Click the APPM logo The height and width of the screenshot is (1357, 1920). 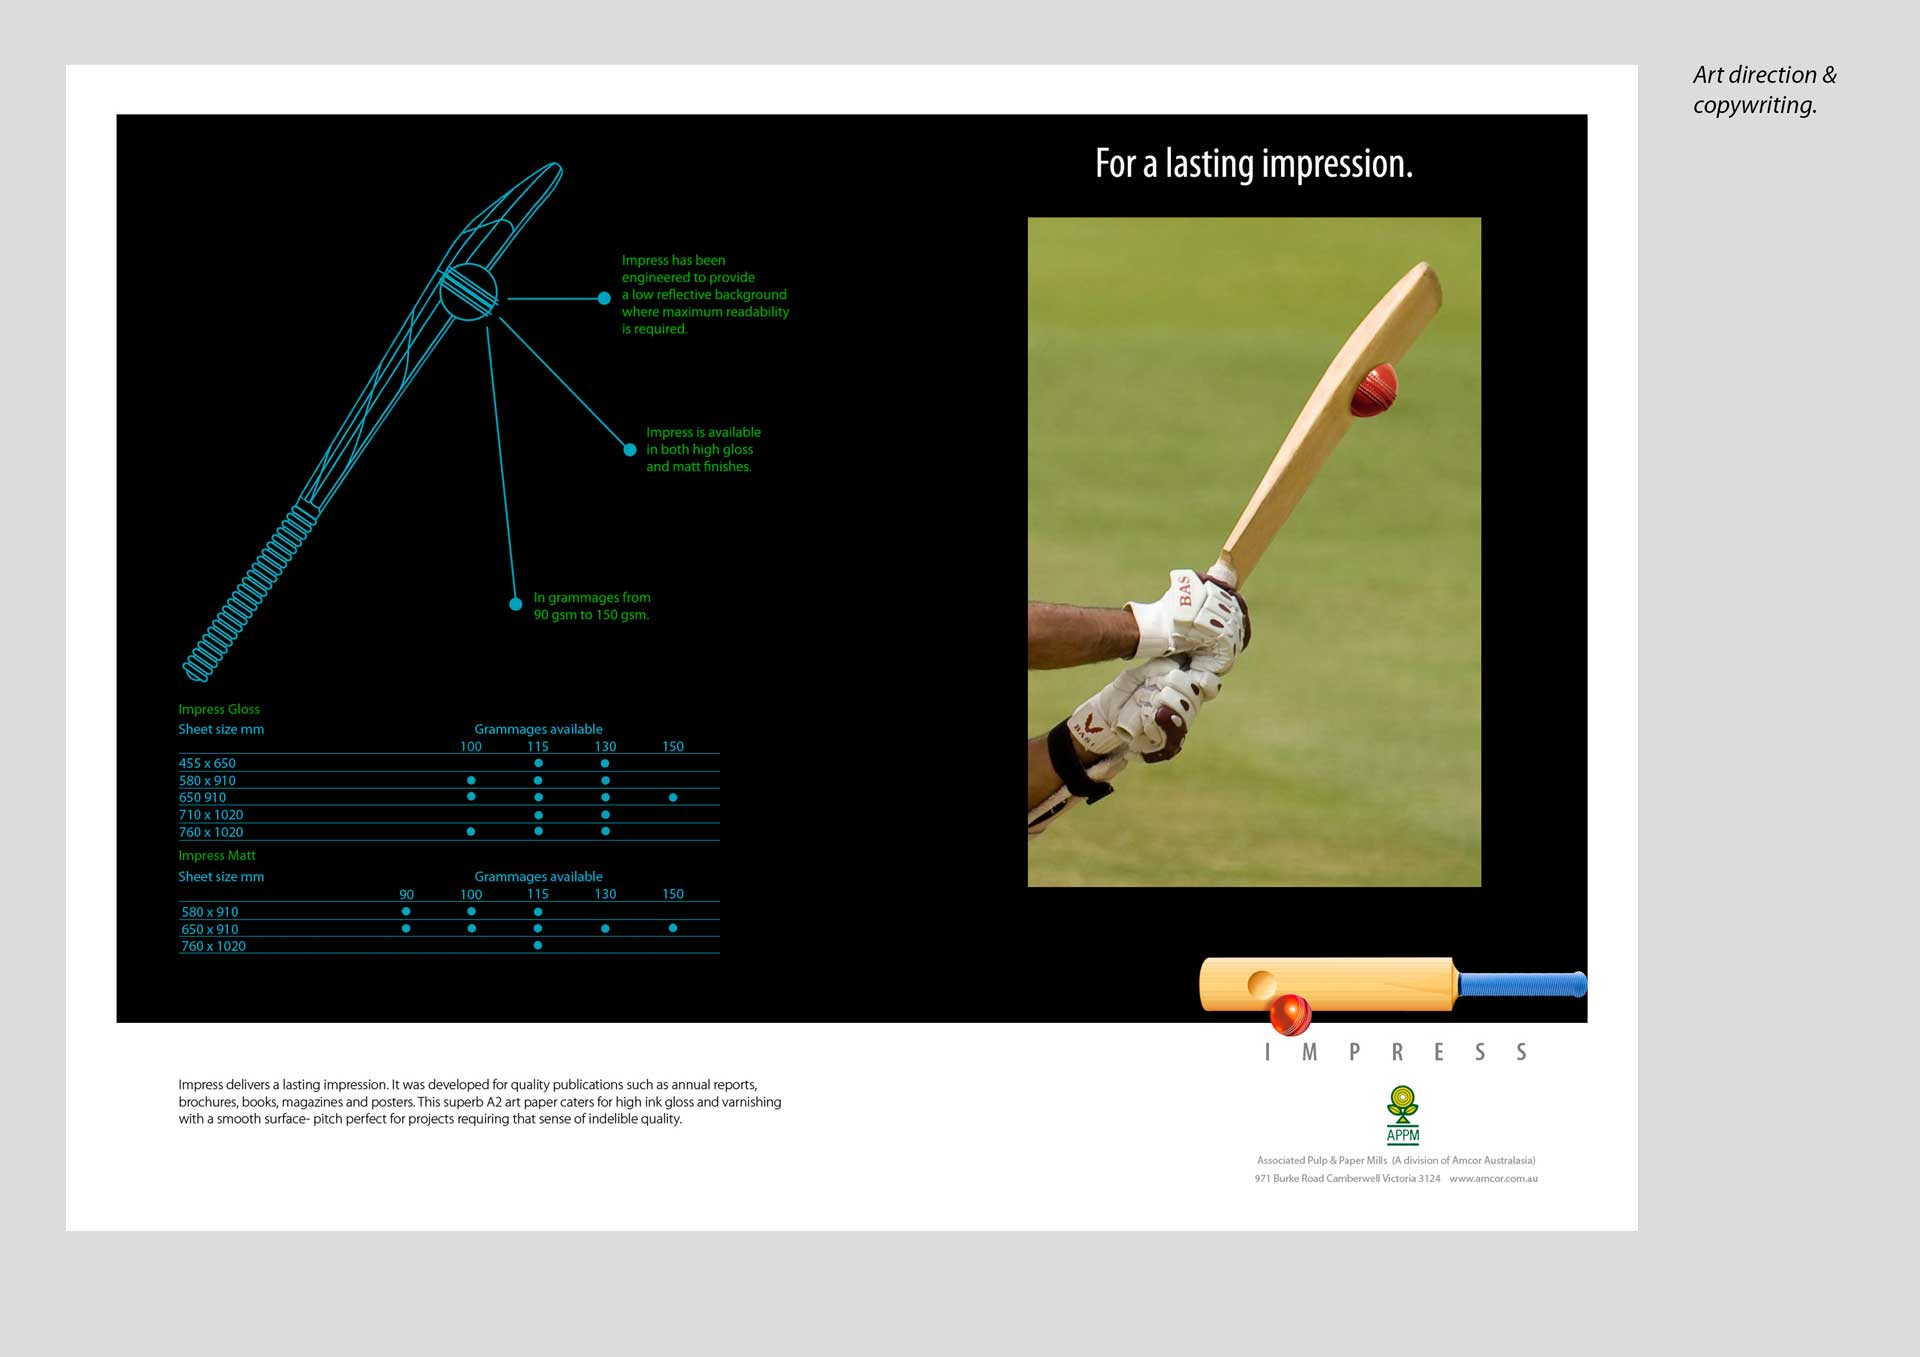[1402, 1115]
